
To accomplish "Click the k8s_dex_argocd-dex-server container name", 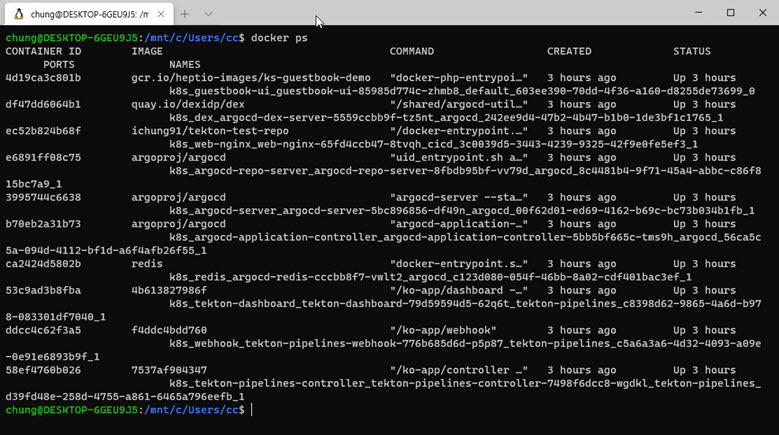I will pos(446,118).
